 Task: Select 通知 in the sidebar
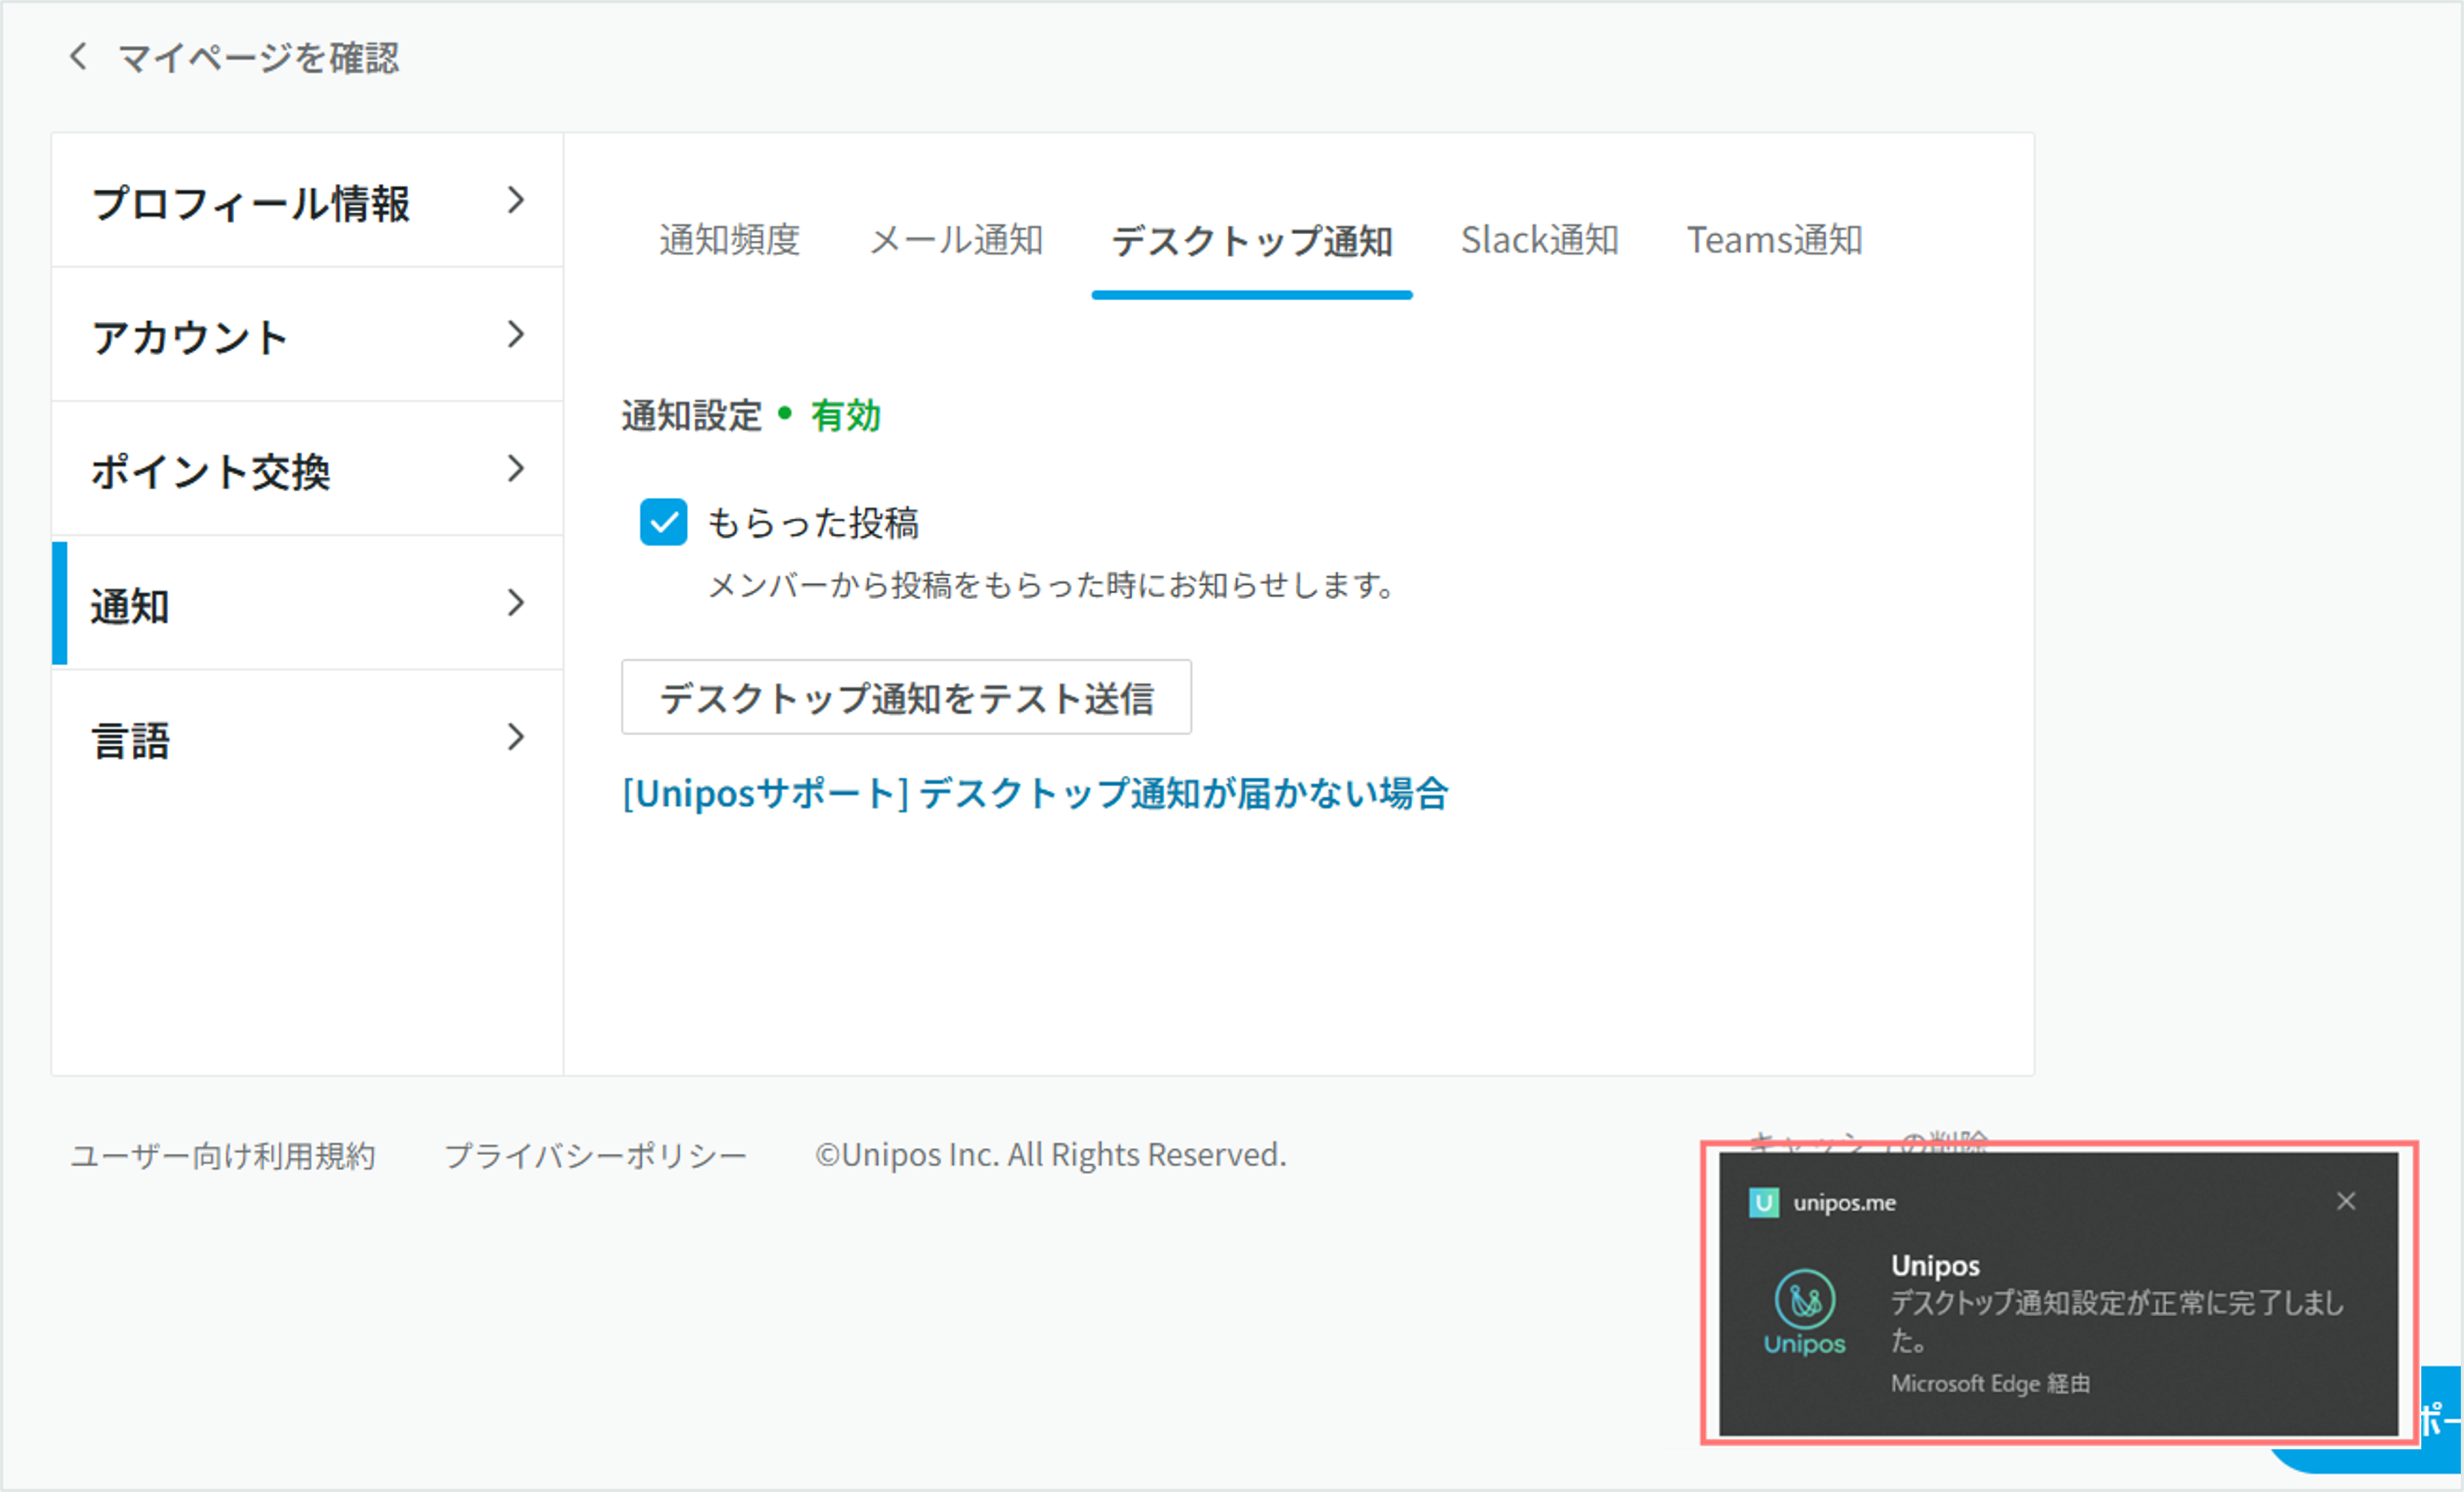pyautogui.click(x=307, y=603)
